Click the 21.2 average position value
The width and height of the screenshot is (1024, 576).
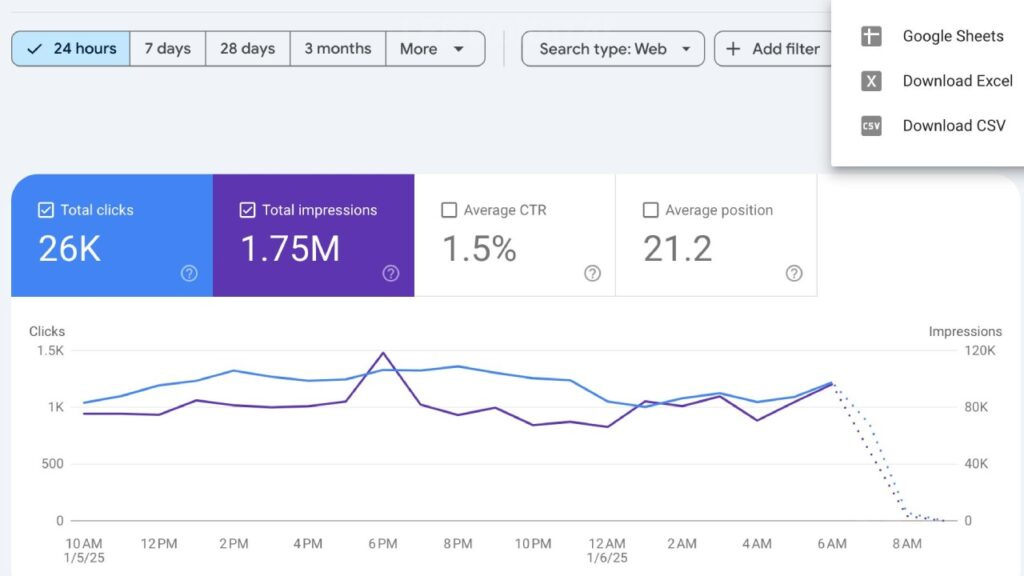(677, 249)
